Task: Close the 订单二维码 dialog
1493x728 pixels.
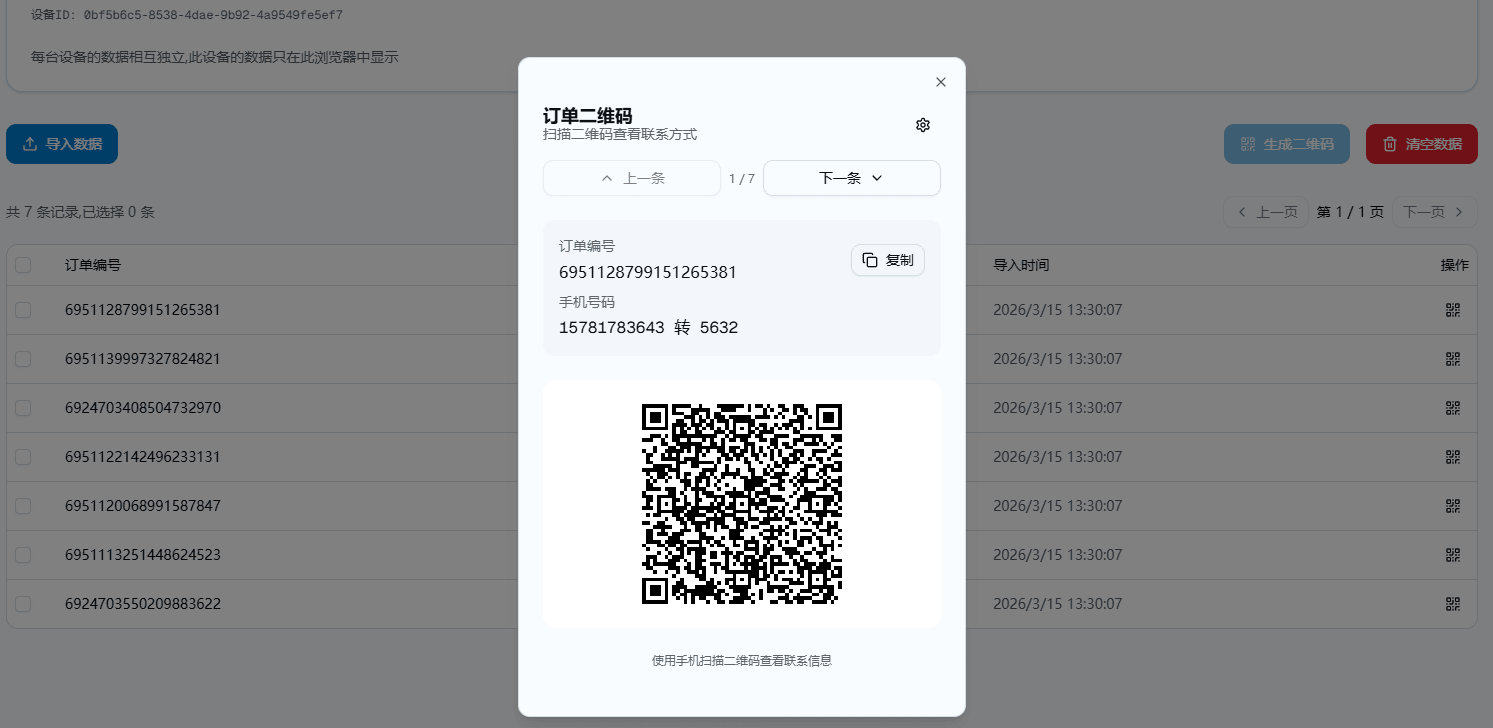Action: [x=940, y=82]
